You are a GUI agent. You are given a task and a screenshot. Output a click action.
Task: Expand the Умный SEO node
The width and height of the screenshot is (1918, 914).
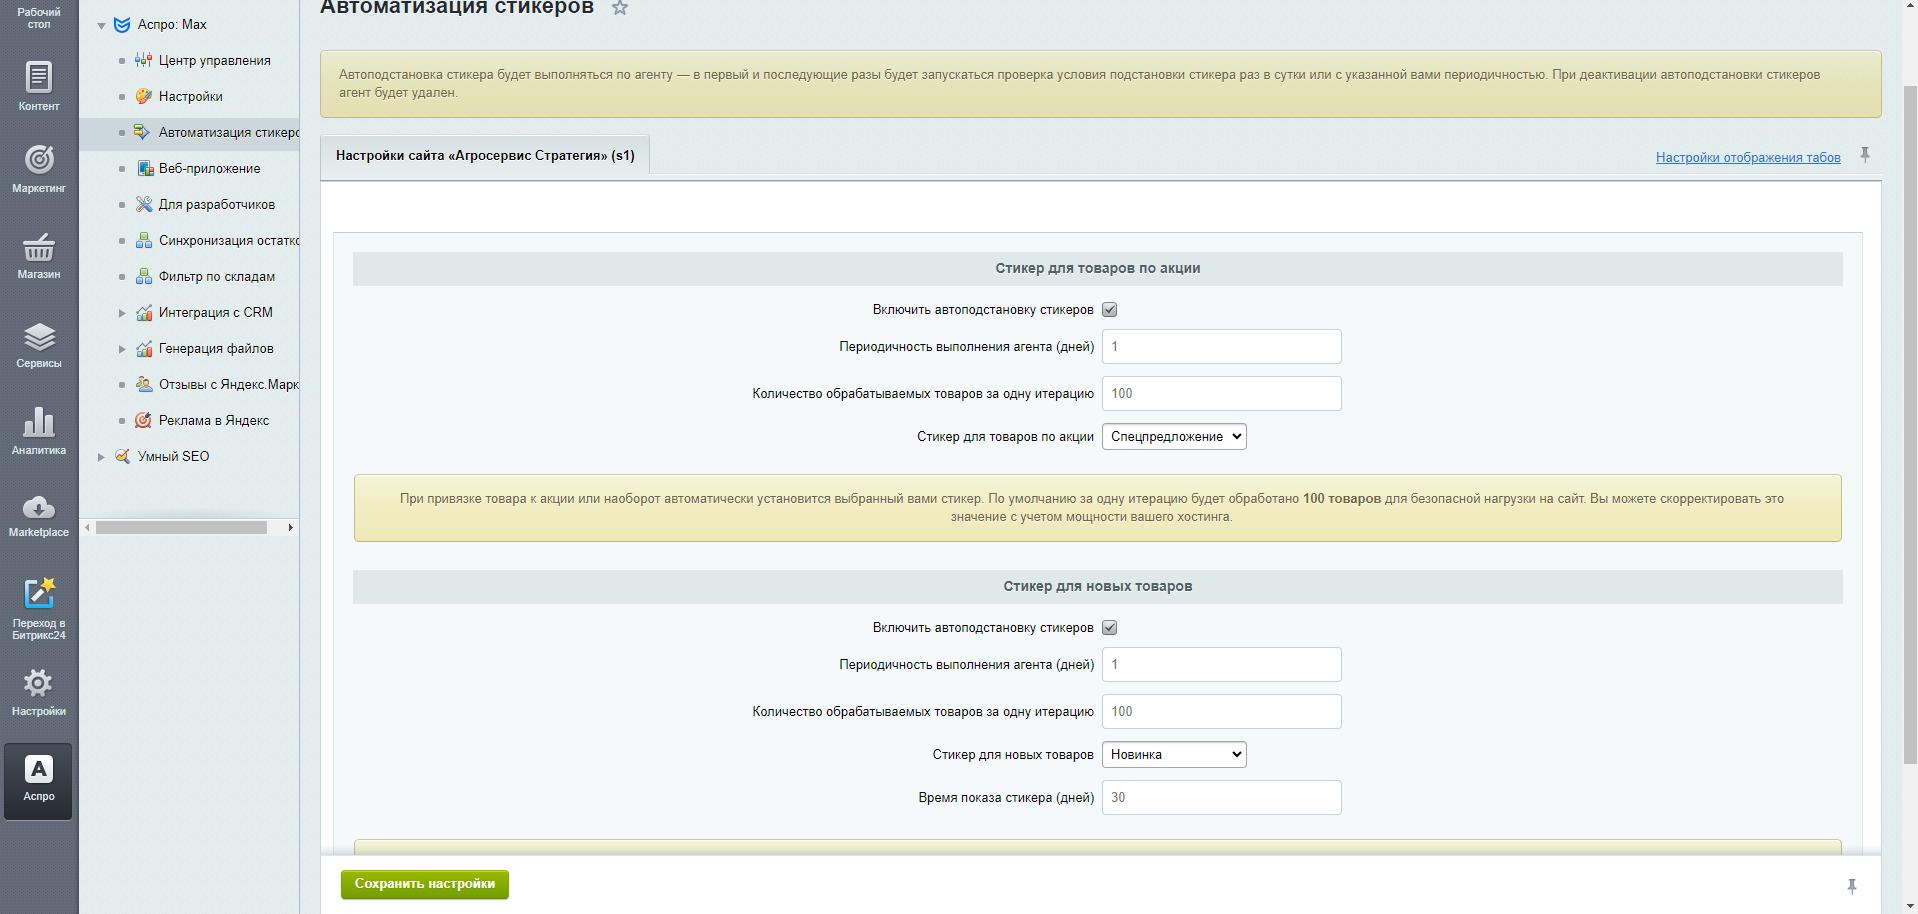[x=101, y=457]
